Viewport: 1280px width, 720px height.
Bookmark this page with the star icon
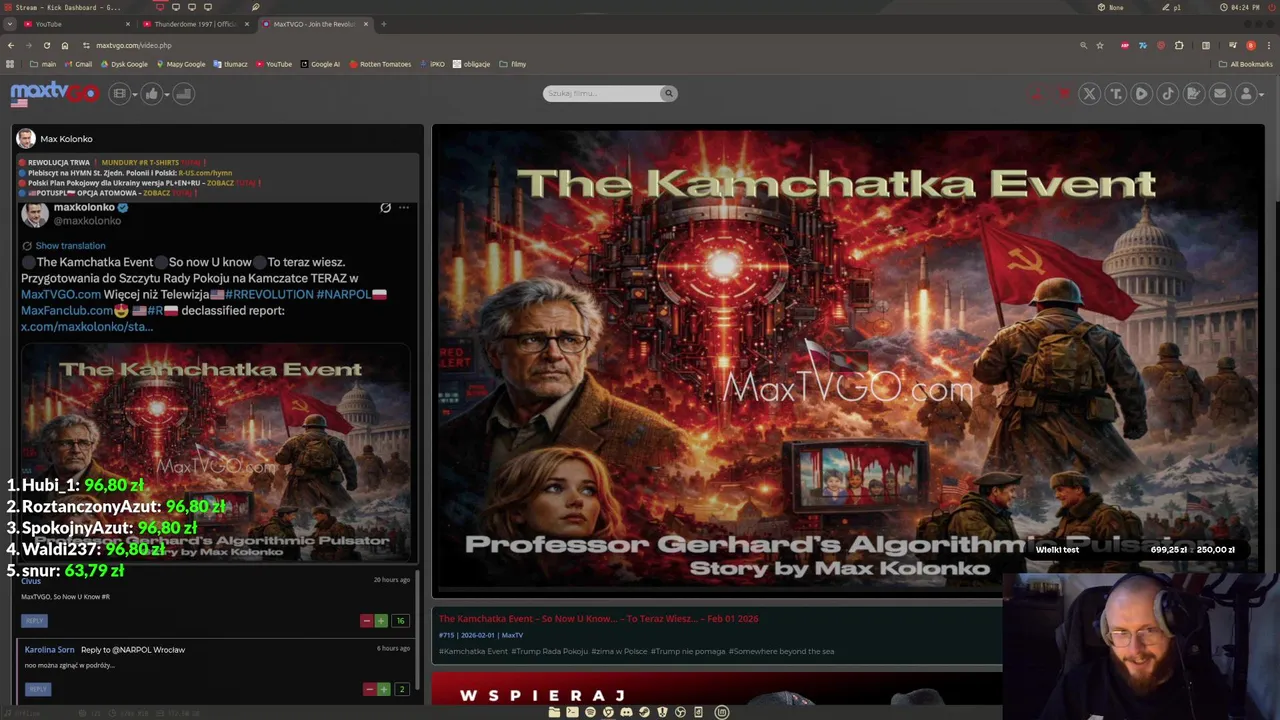[x=1100, y=45]
